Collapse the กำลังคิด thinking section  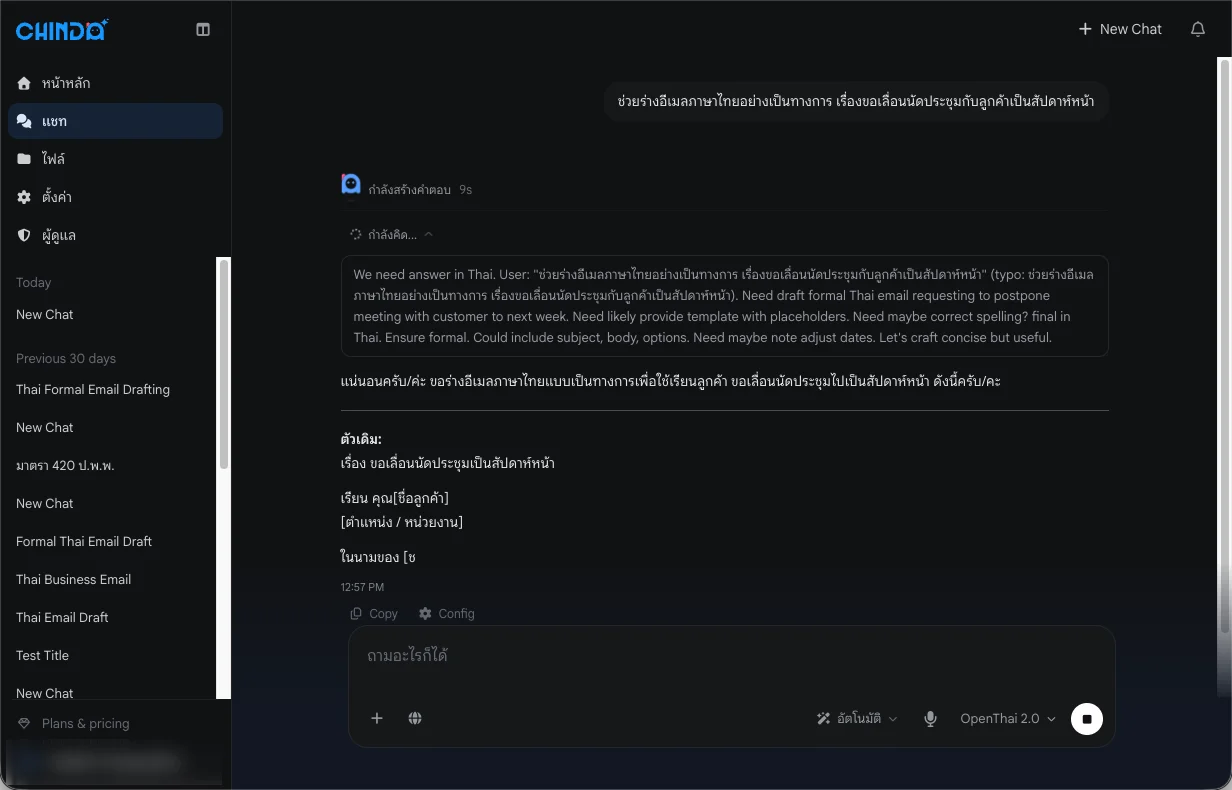pos(391,234)
